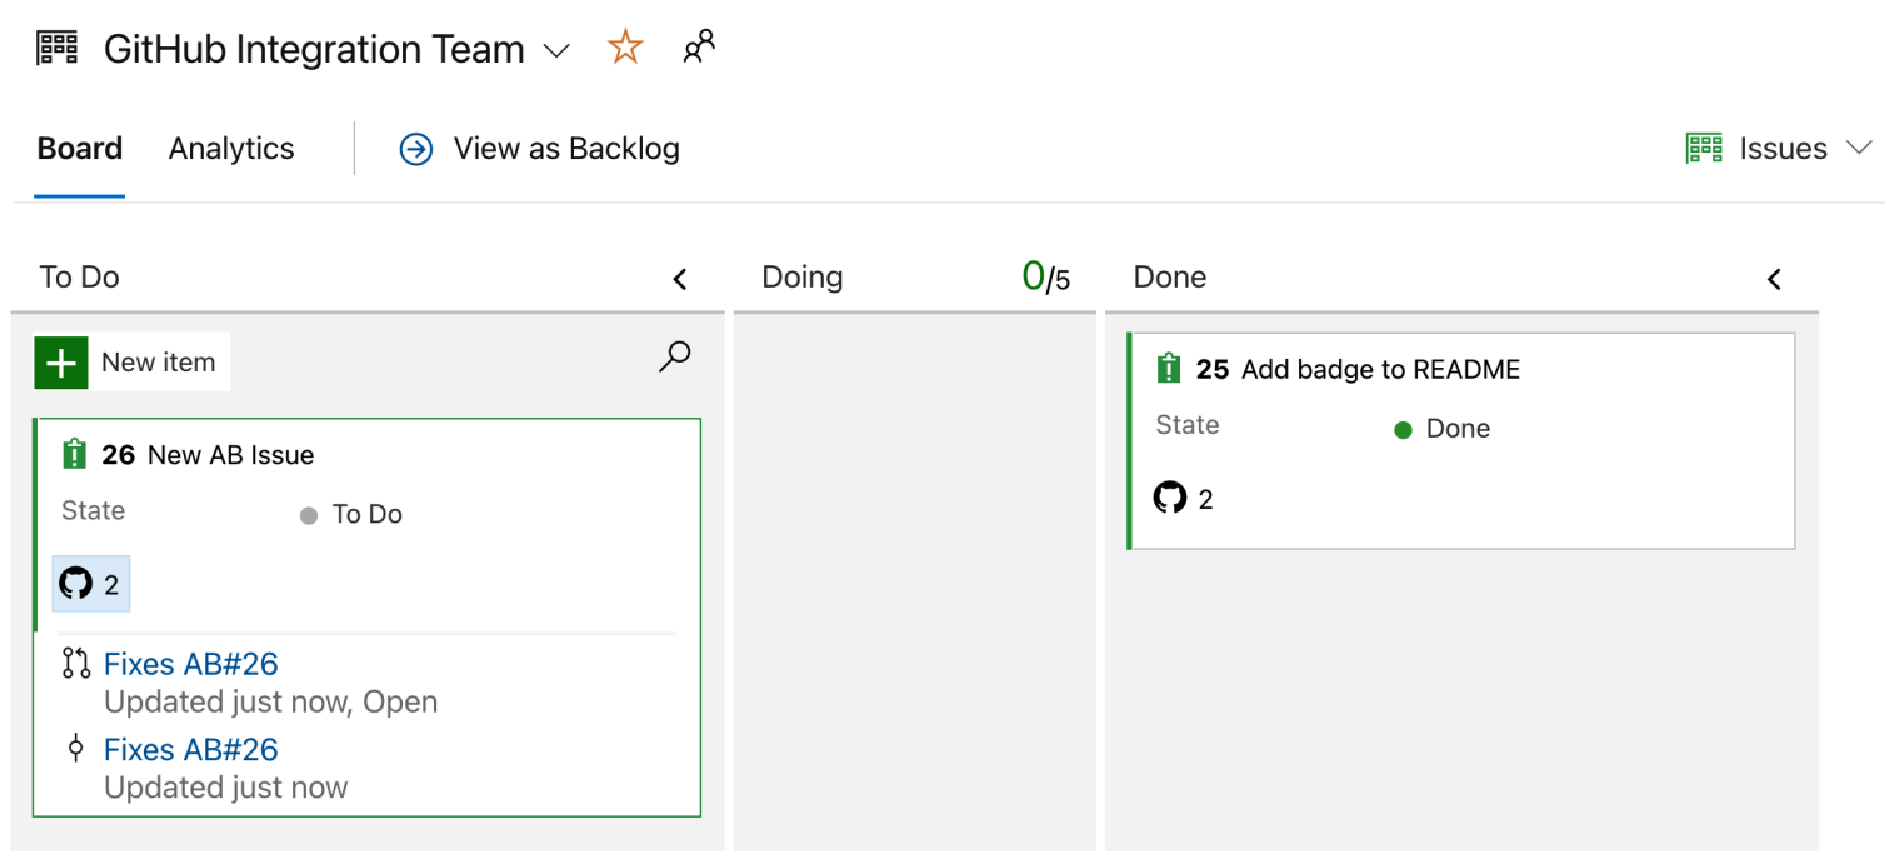Click the ID number 25 on card

tap(1213, 370)
